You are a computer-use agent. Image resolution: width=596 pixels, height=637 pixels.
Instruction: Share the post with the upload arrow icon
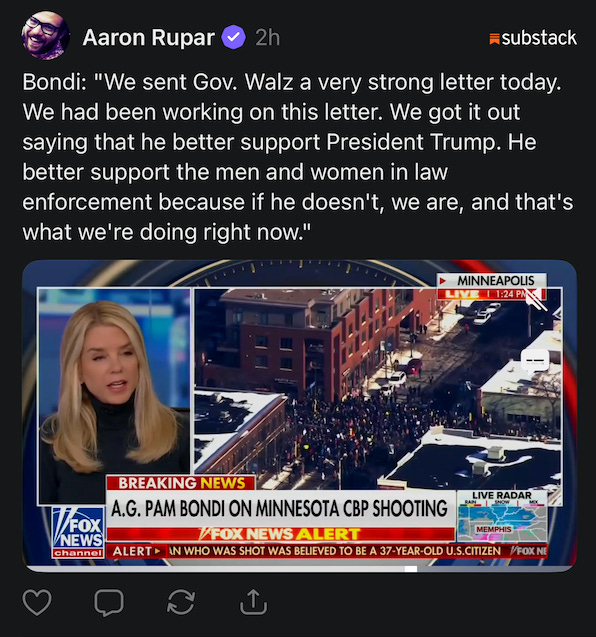pyautogui.click(x=253, y=602)
